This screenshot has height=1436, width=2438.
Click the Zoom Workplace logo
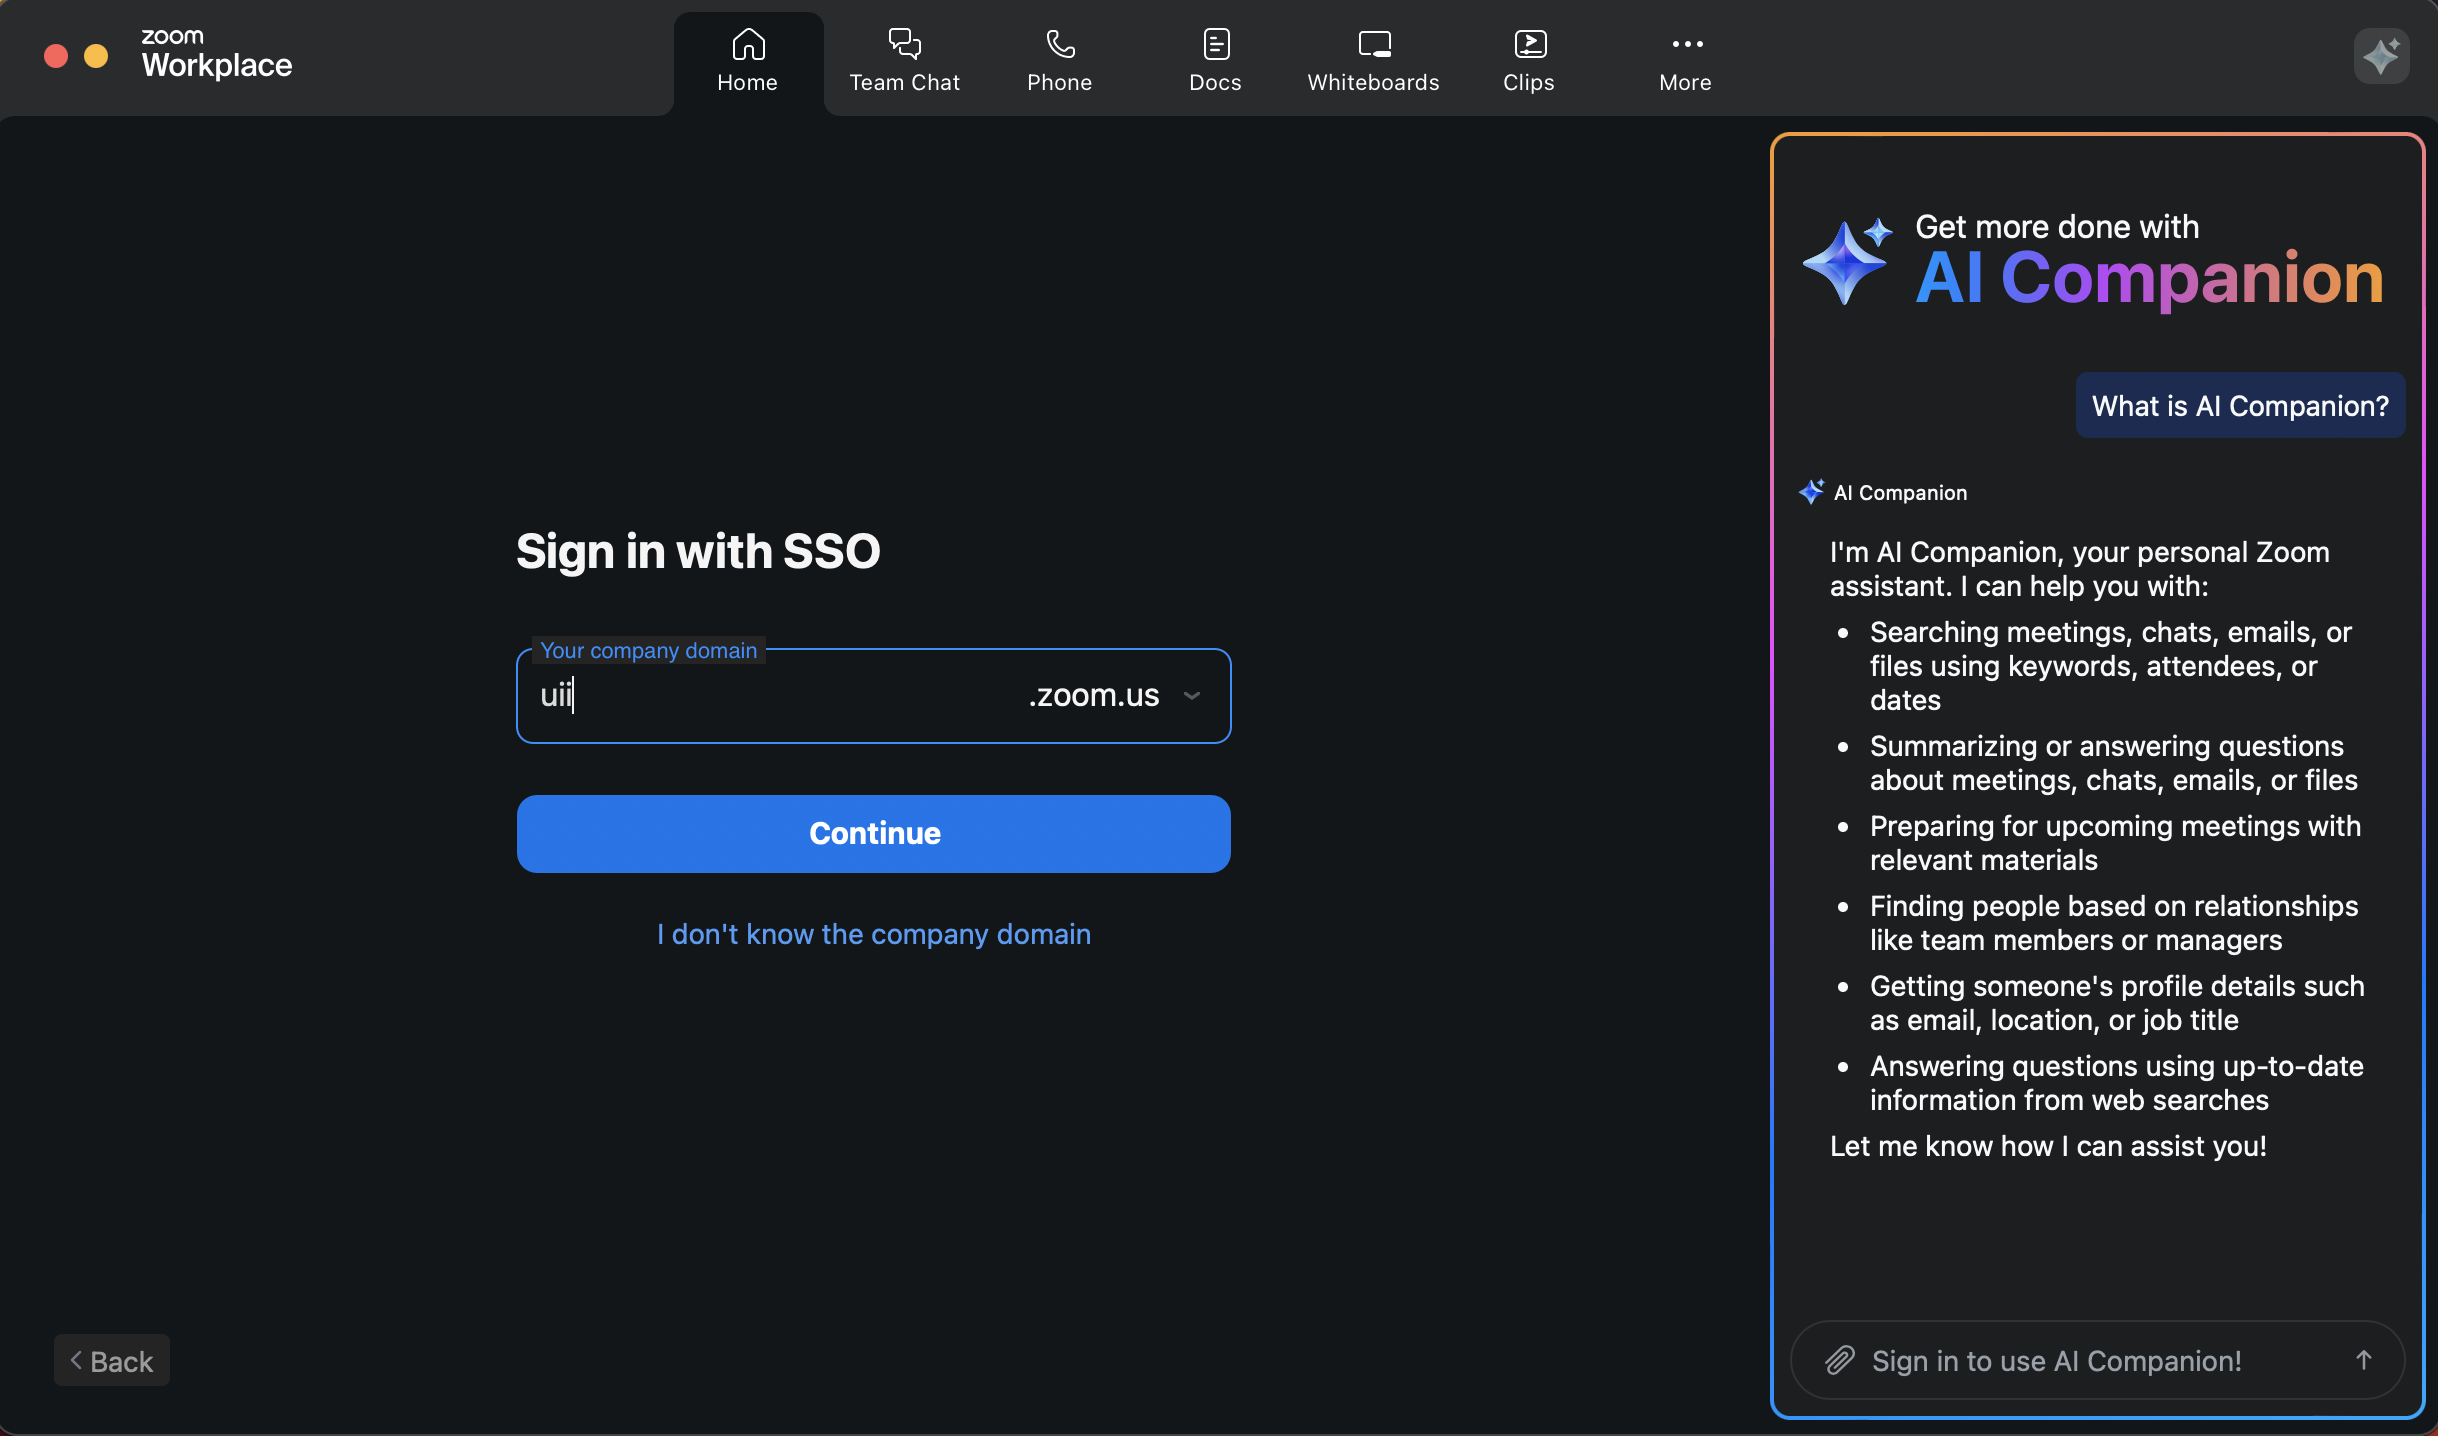point(216,54)
